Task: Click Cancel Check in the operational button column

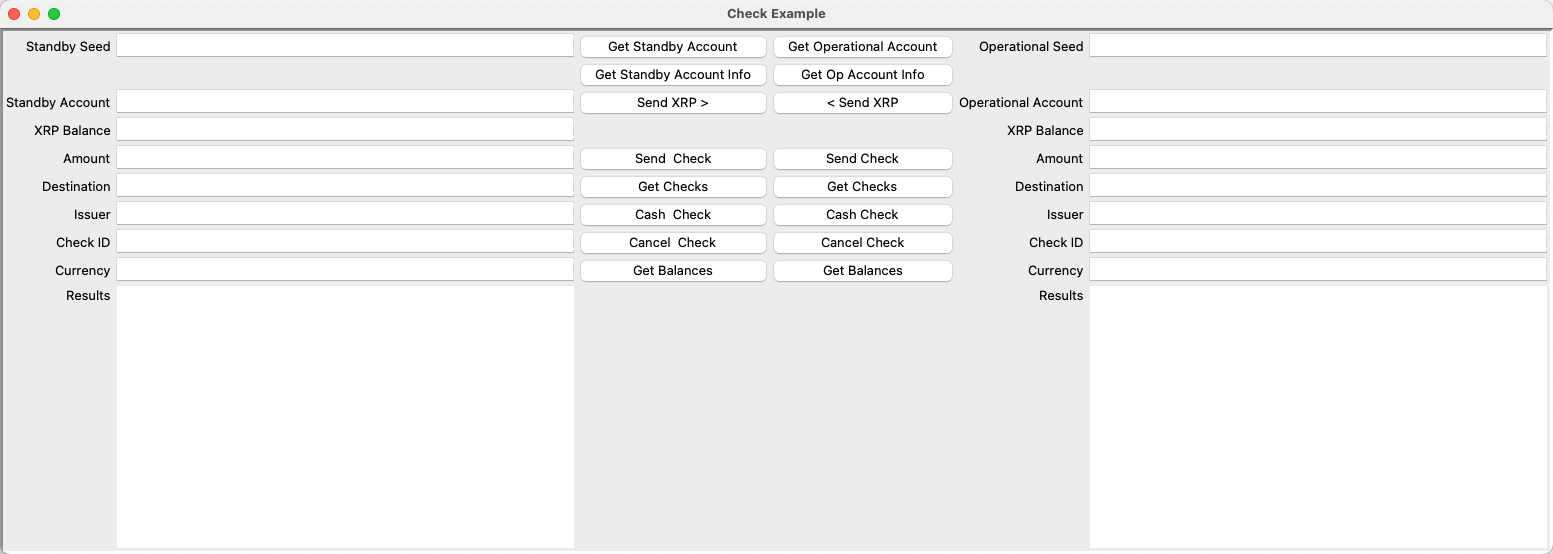Action: pyautogui.click(x=862, y=243)
